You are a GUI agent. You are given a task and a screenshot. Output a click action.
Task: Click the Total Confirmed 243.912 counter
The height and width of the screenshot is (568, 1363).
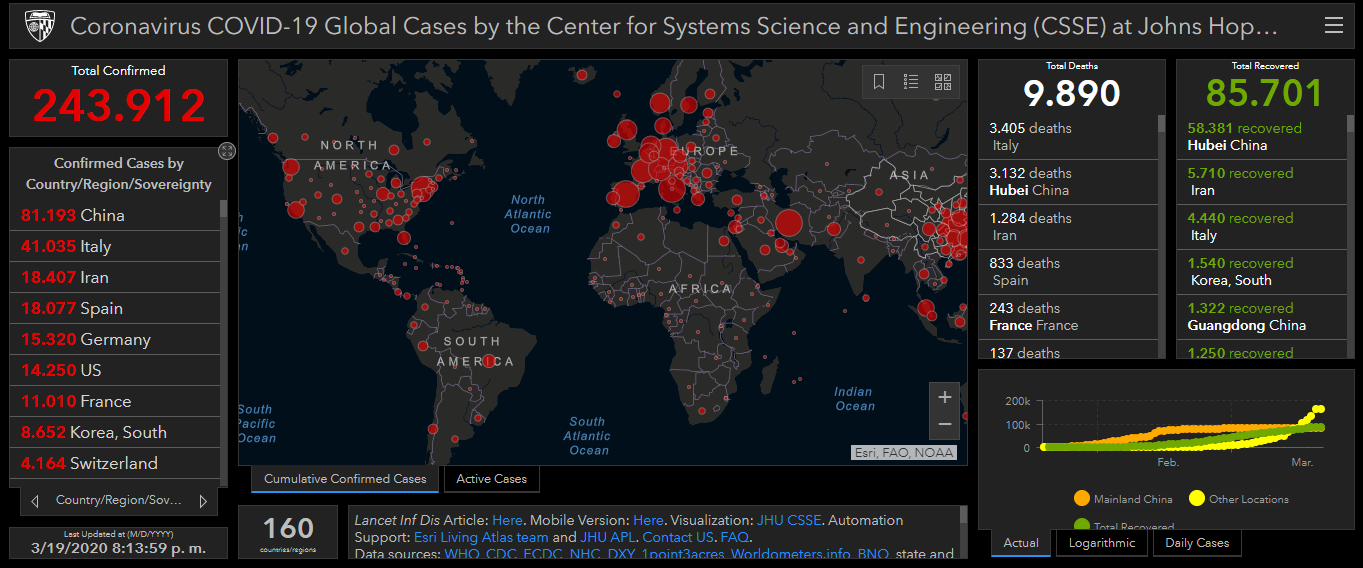118,97
